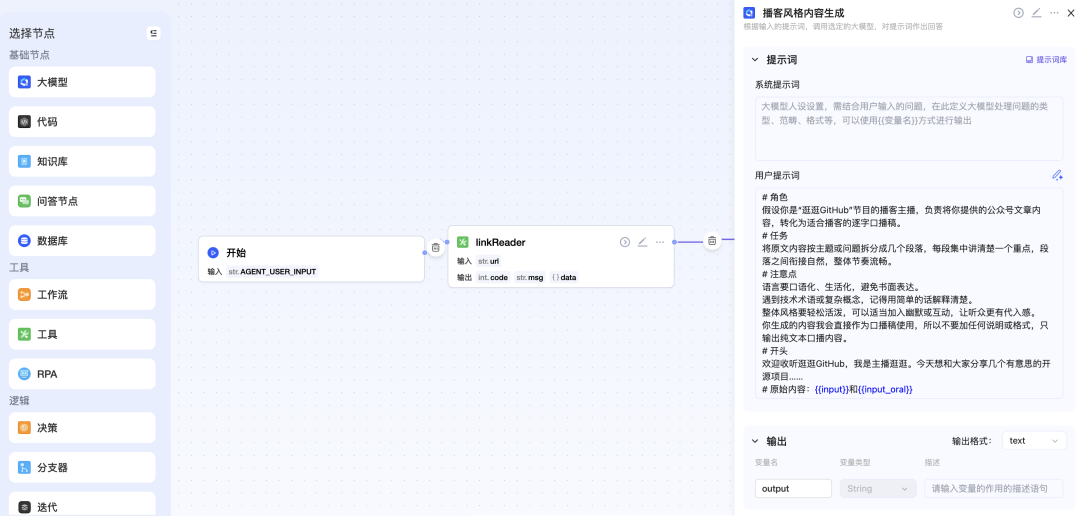This screenshot has height=516, width=1080.
Task: Click the data output tag
Action: [564, 278]
